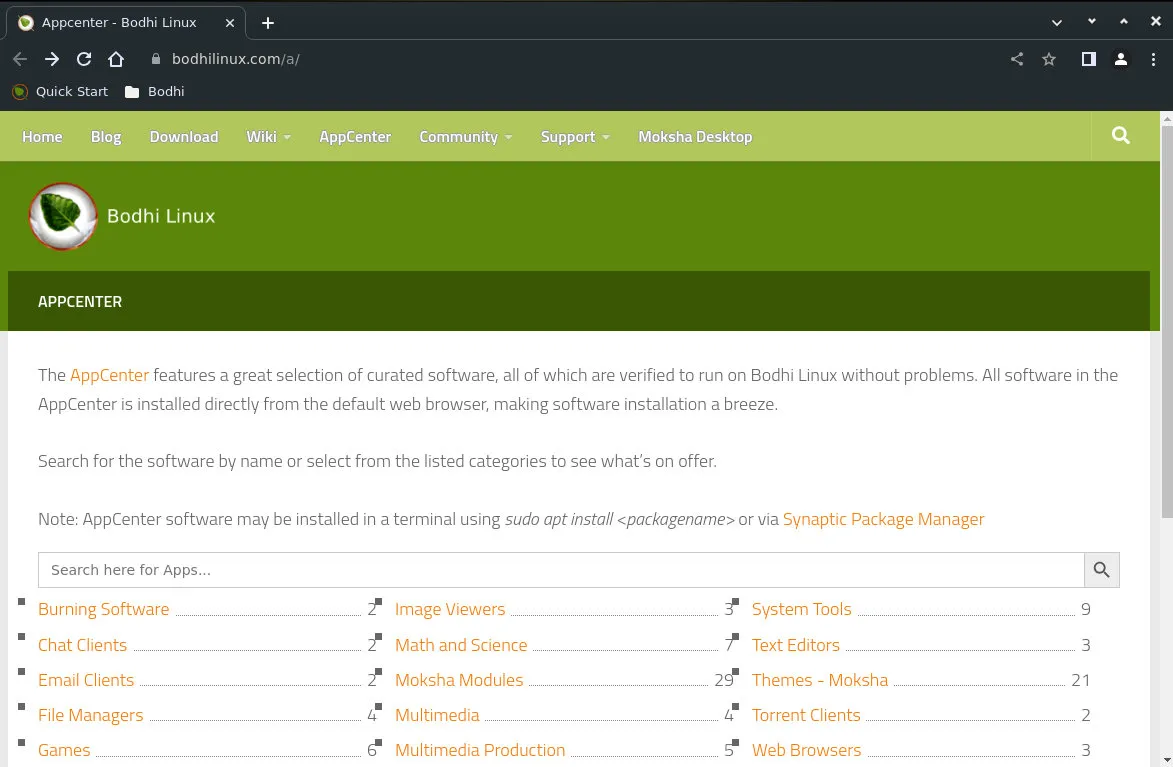Open the Email Clients category
The height and width of the screenshot is (767, 1173).
[x=86, y=680]
